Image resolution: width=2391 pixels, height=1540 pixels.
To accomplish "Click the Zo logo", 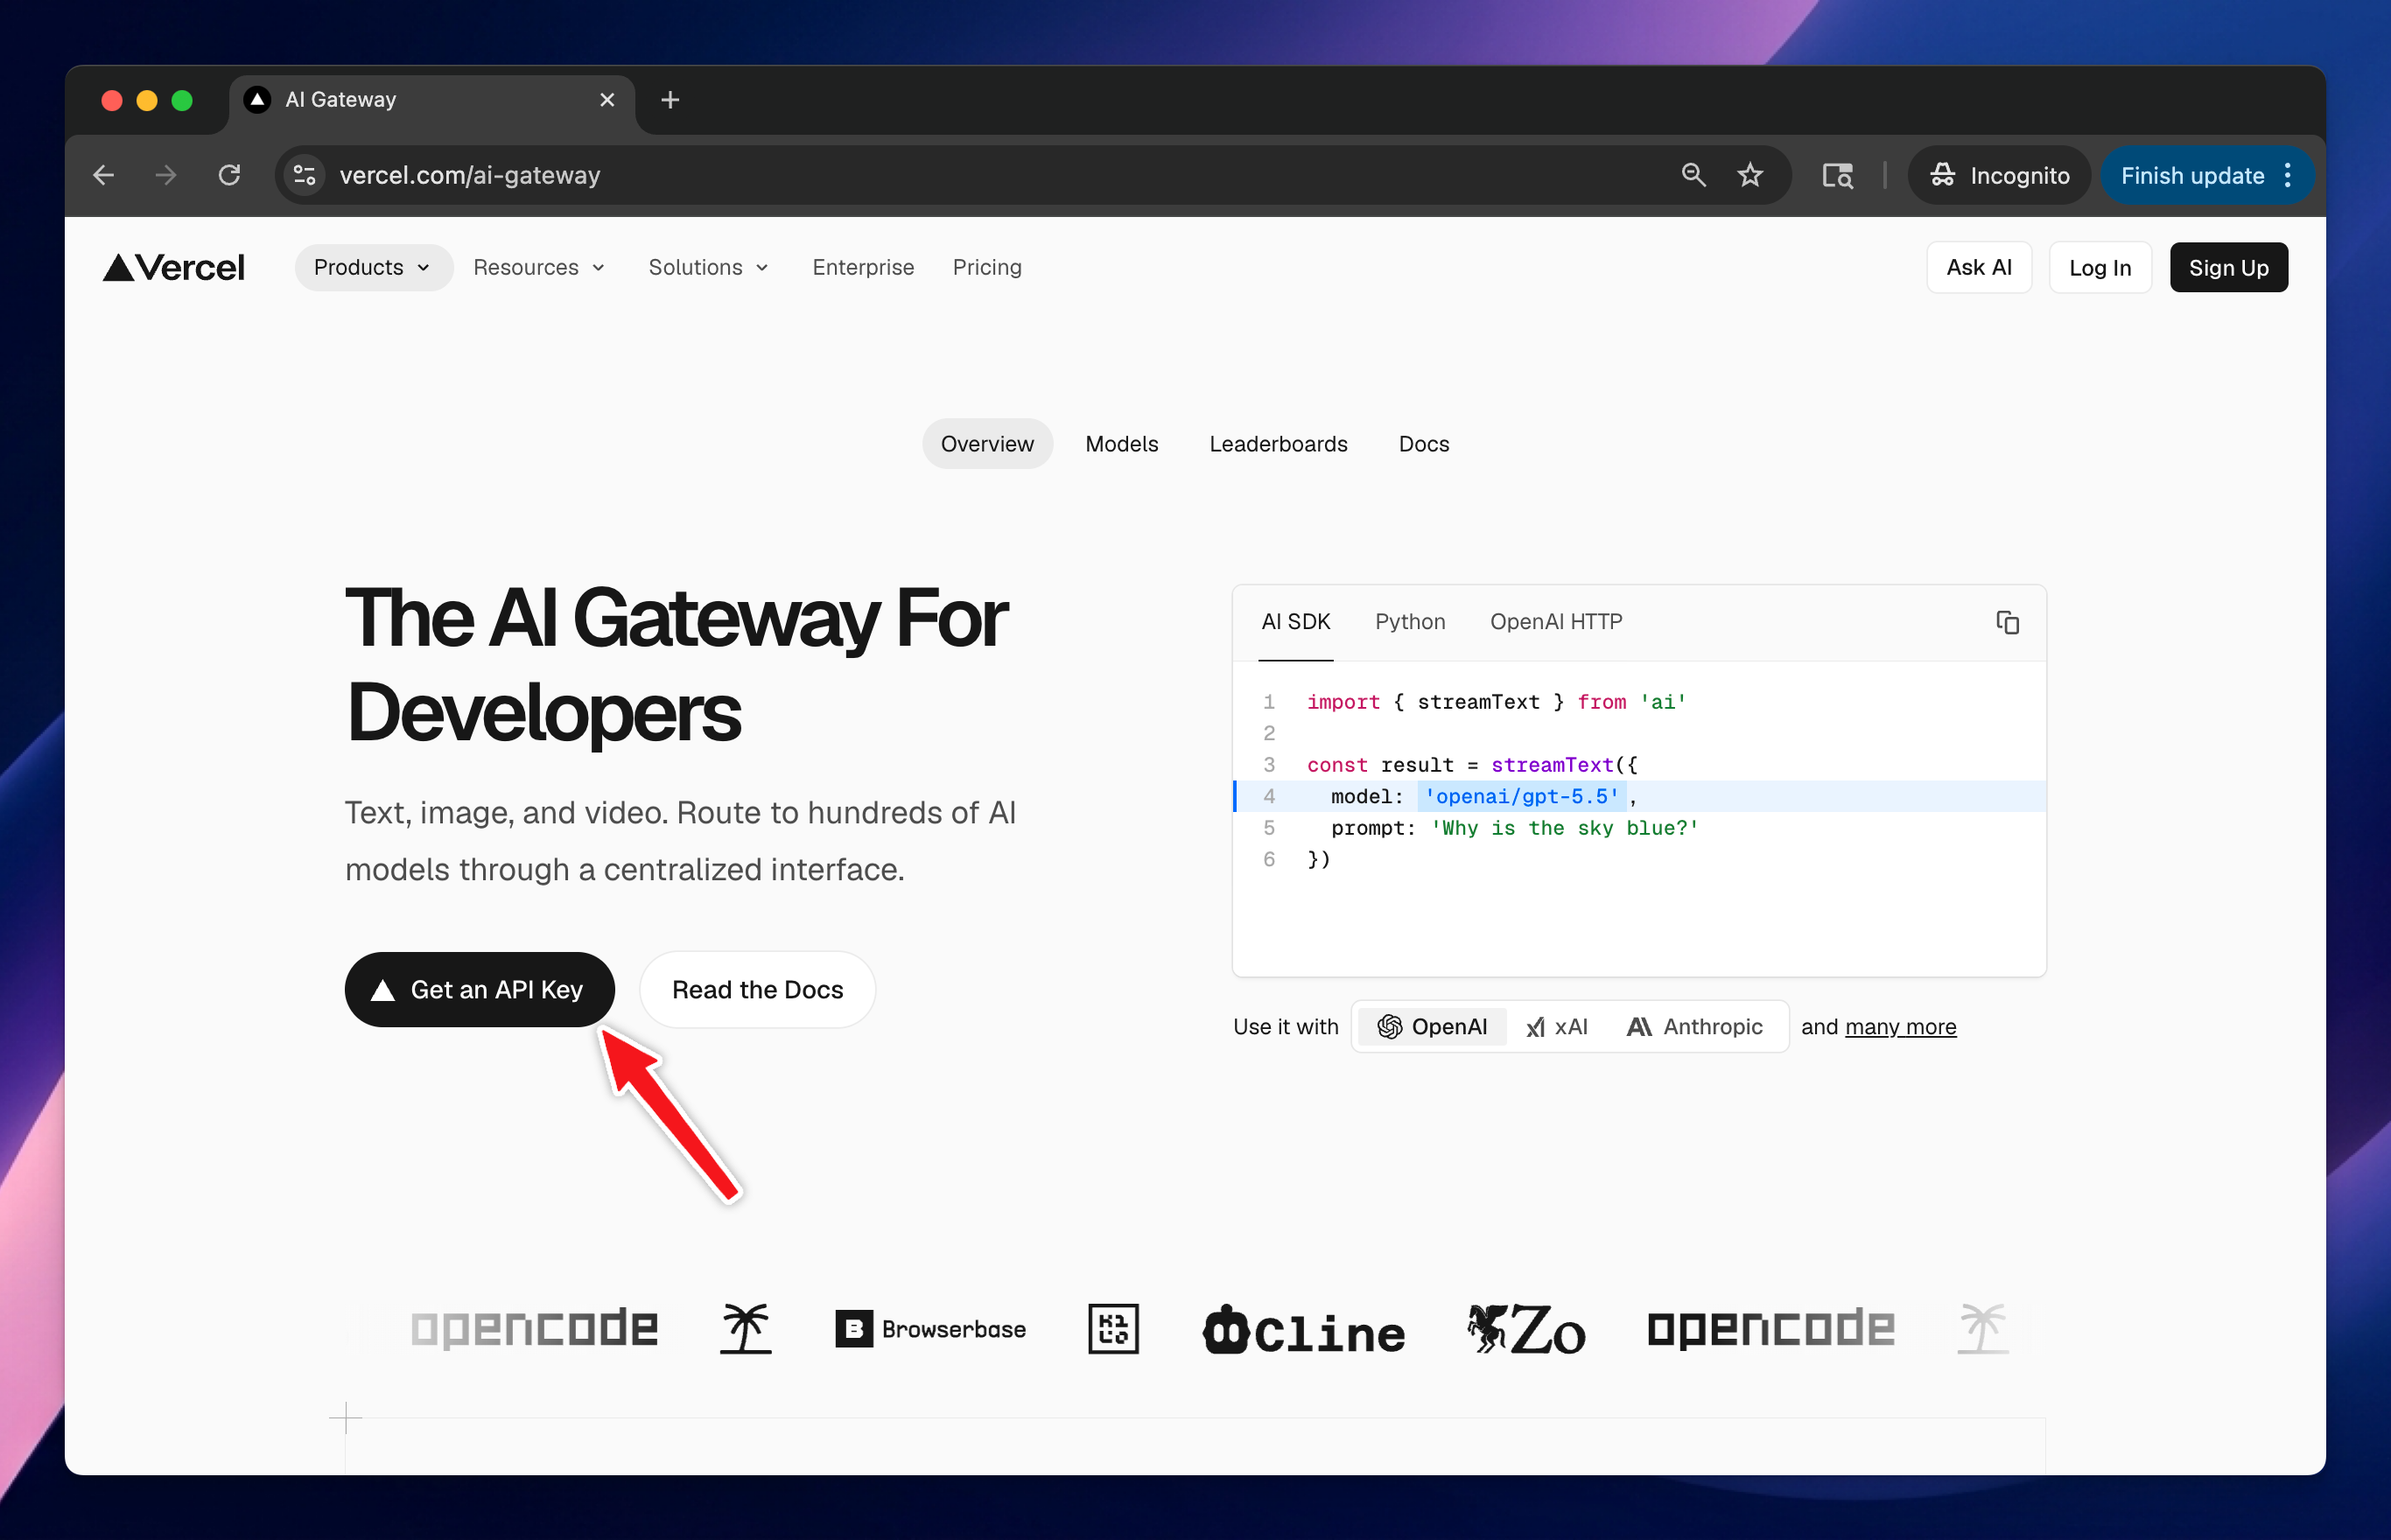I will (x=1526, y=1329).
